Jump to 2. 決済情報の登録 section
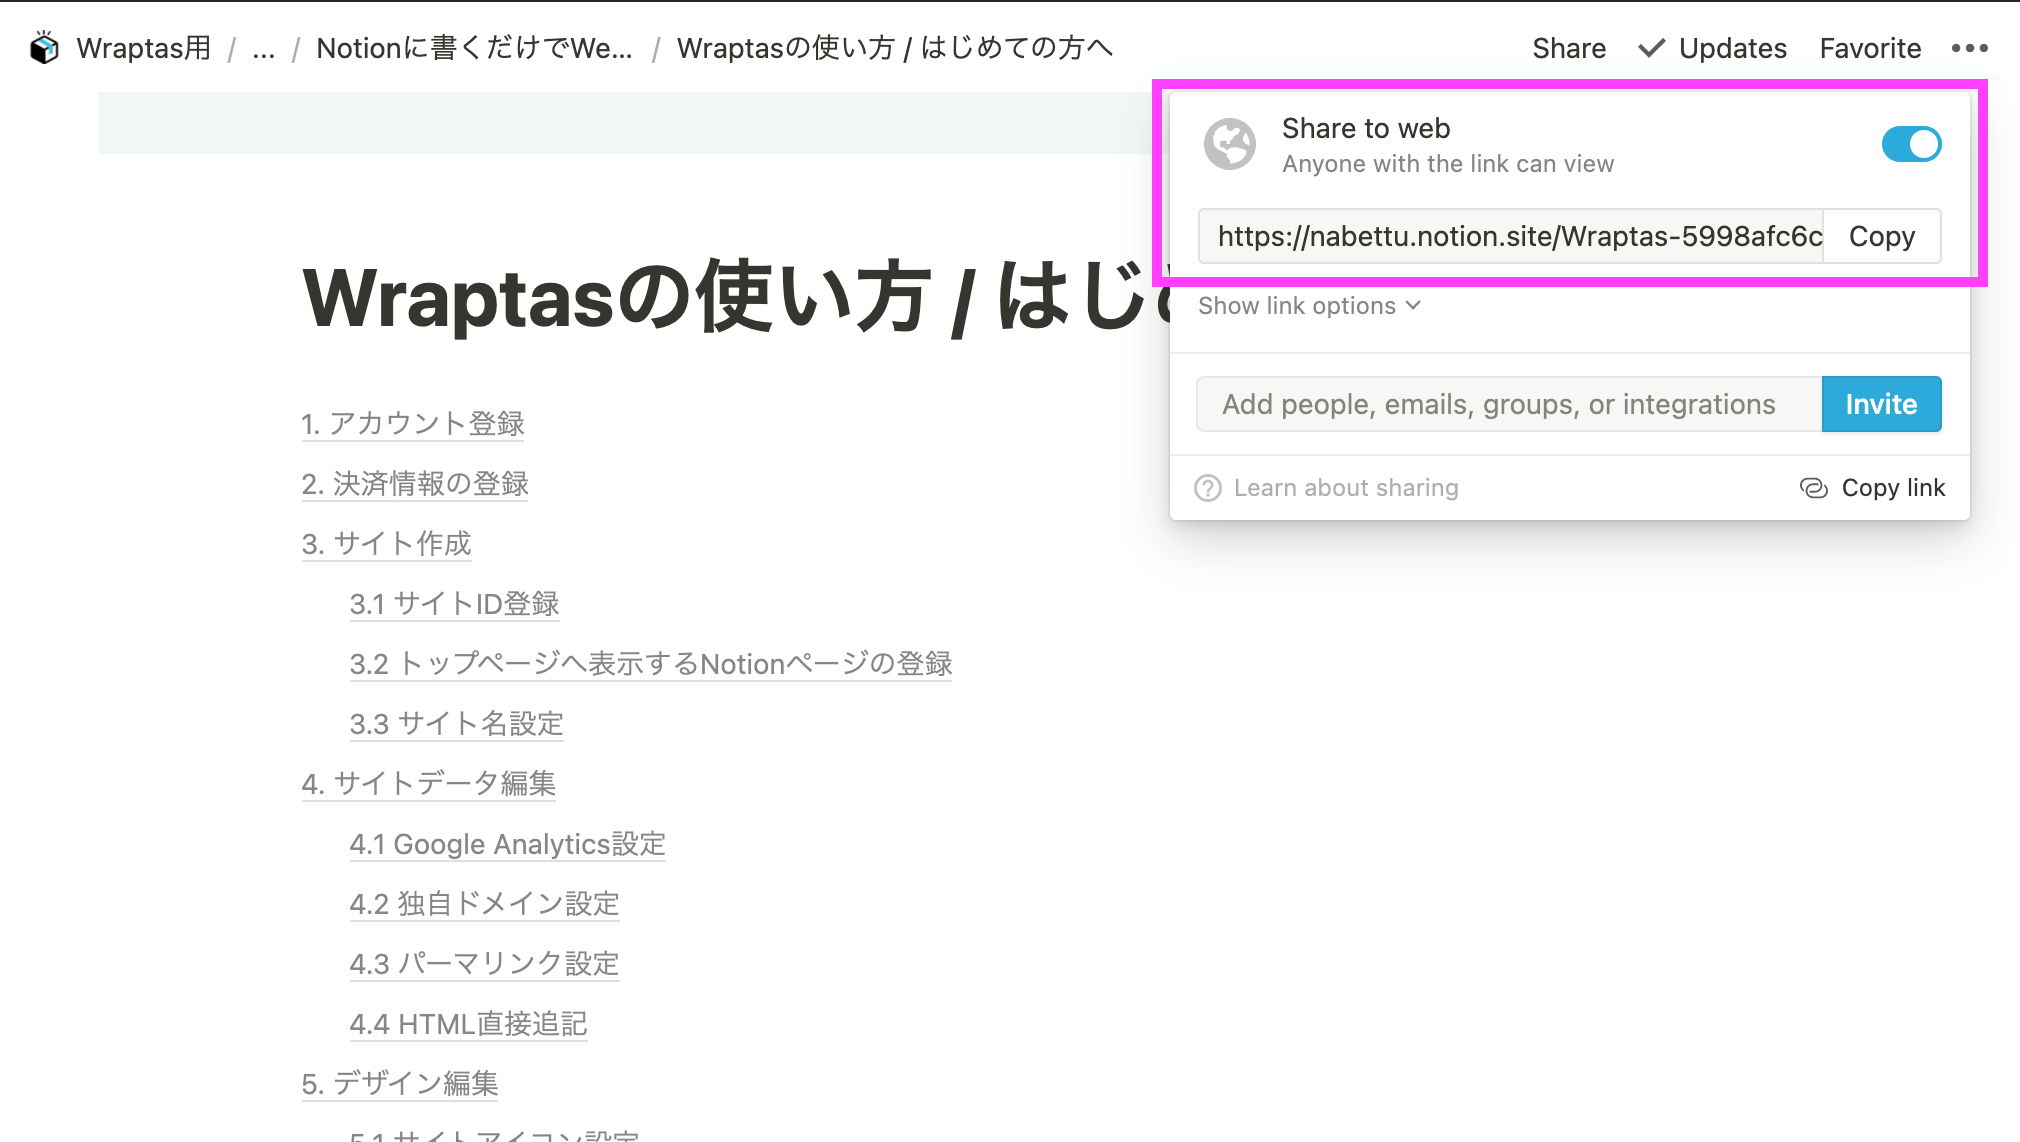2020x1142 pixels. [415, 484]
